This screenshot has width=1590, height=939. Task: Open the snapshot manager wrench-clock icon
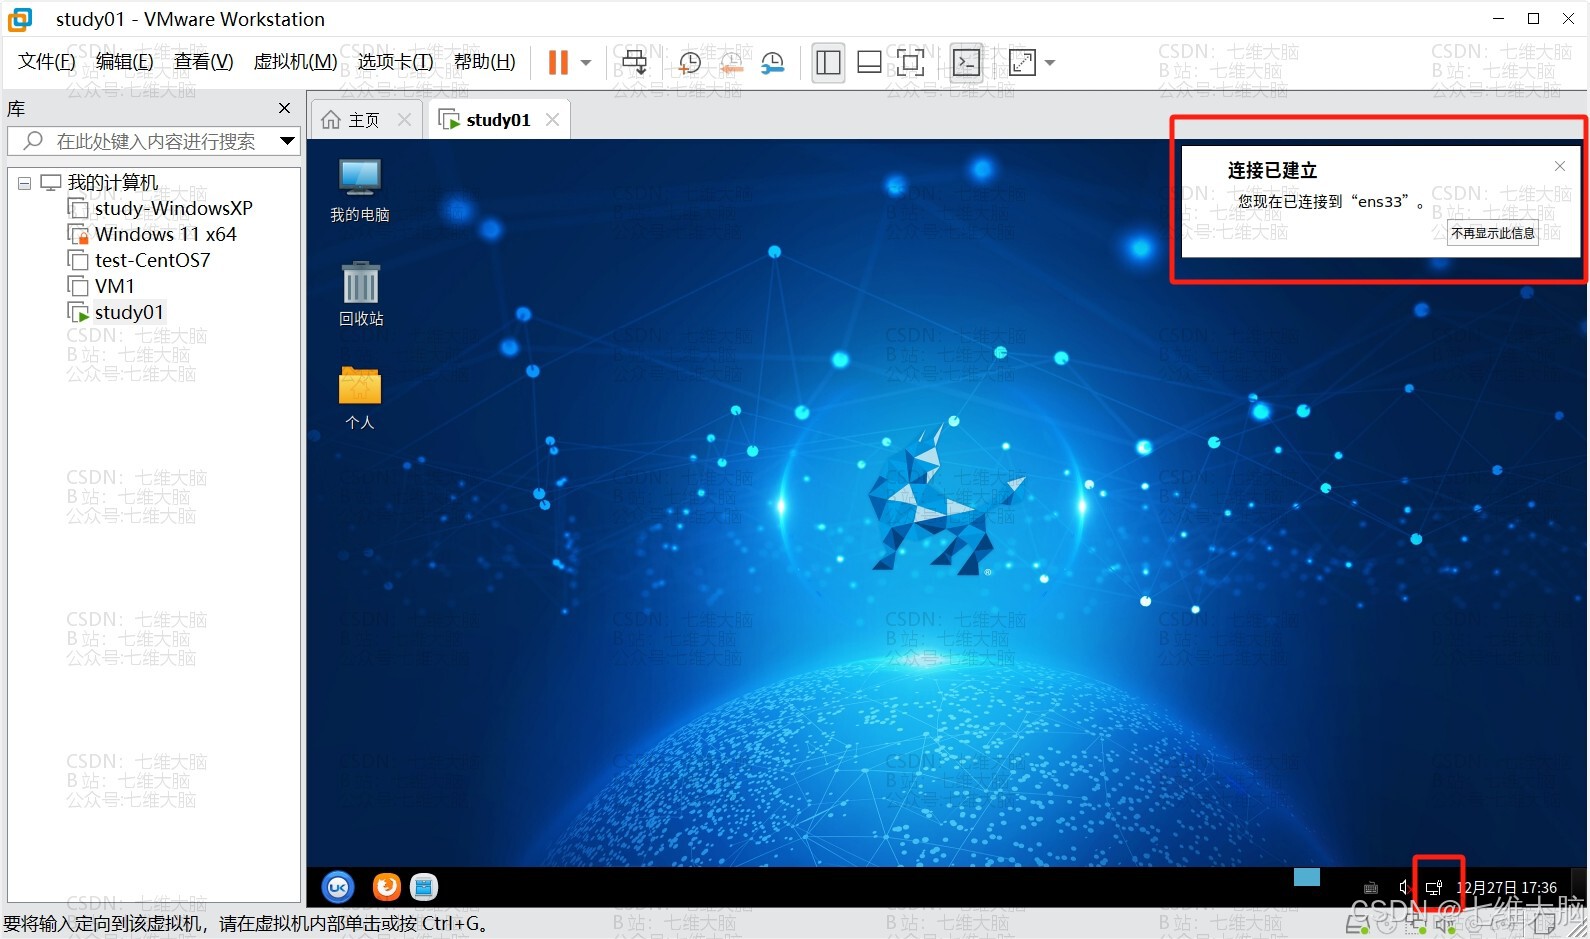click(x=773, y=63)
